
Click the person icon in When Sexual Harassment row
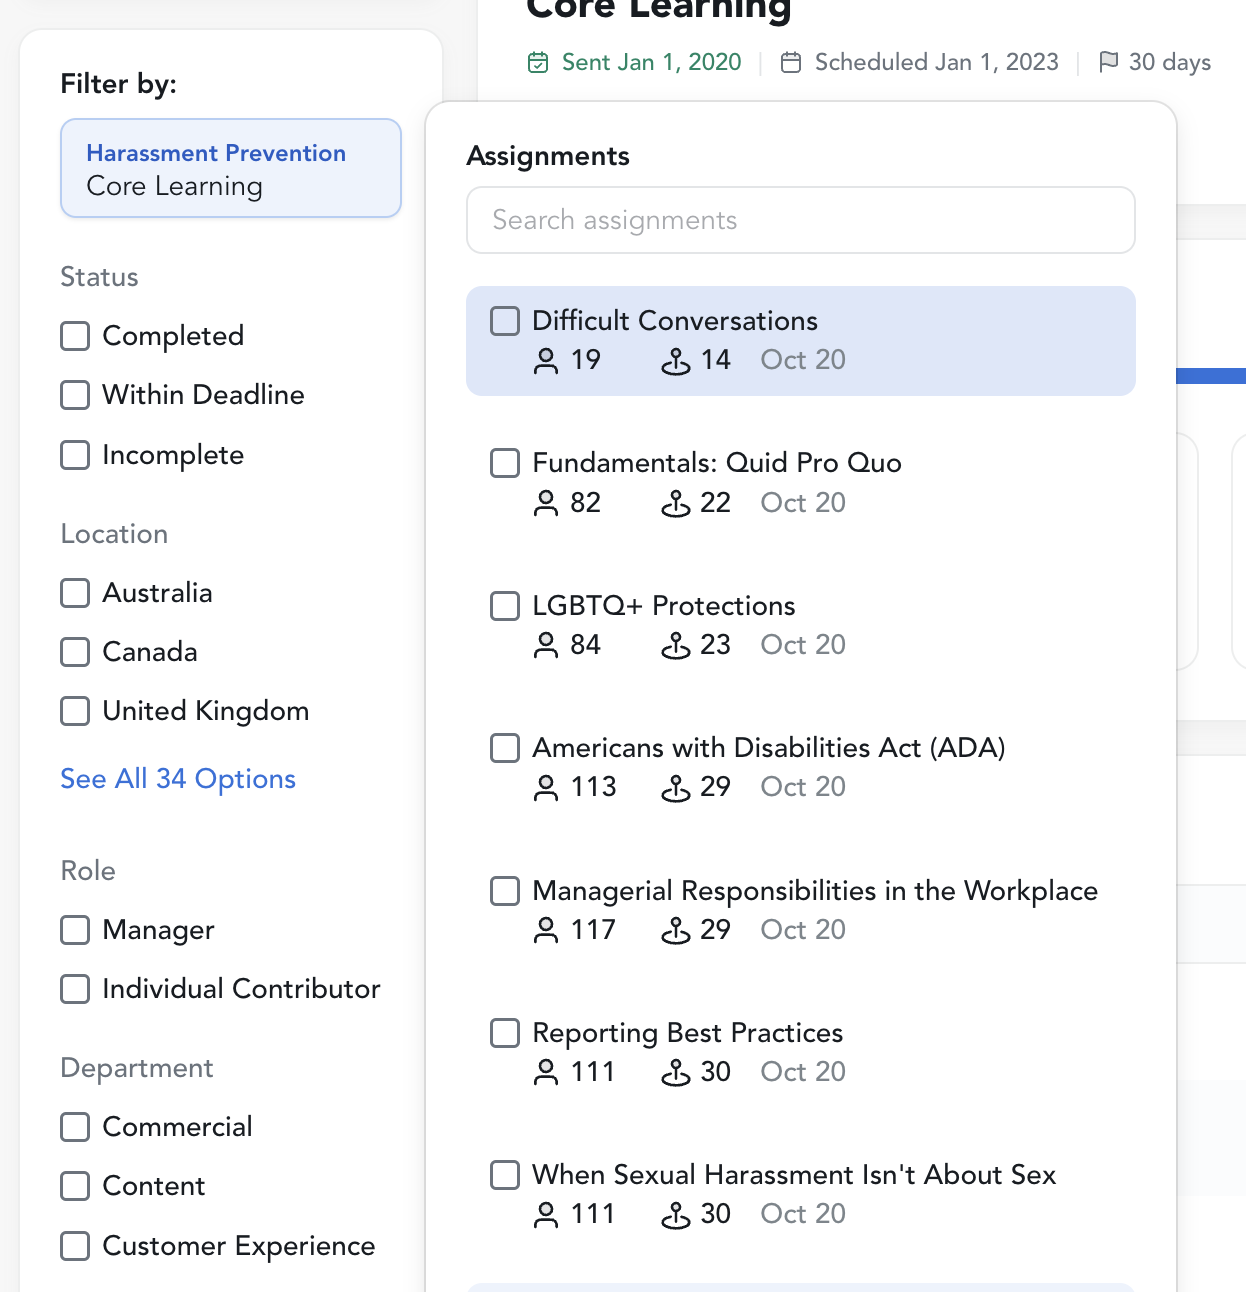pyautogui.click(x=546, y=1215)
